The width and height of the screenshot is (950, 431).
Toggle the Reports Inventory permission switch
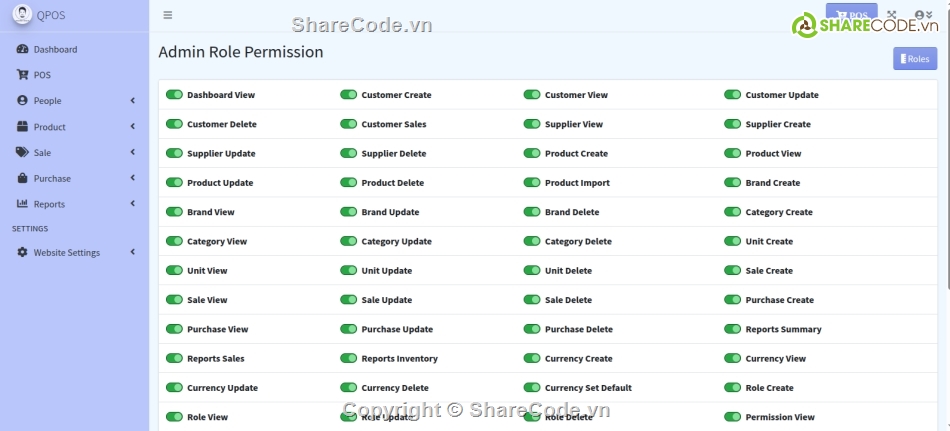coord(348,358)
